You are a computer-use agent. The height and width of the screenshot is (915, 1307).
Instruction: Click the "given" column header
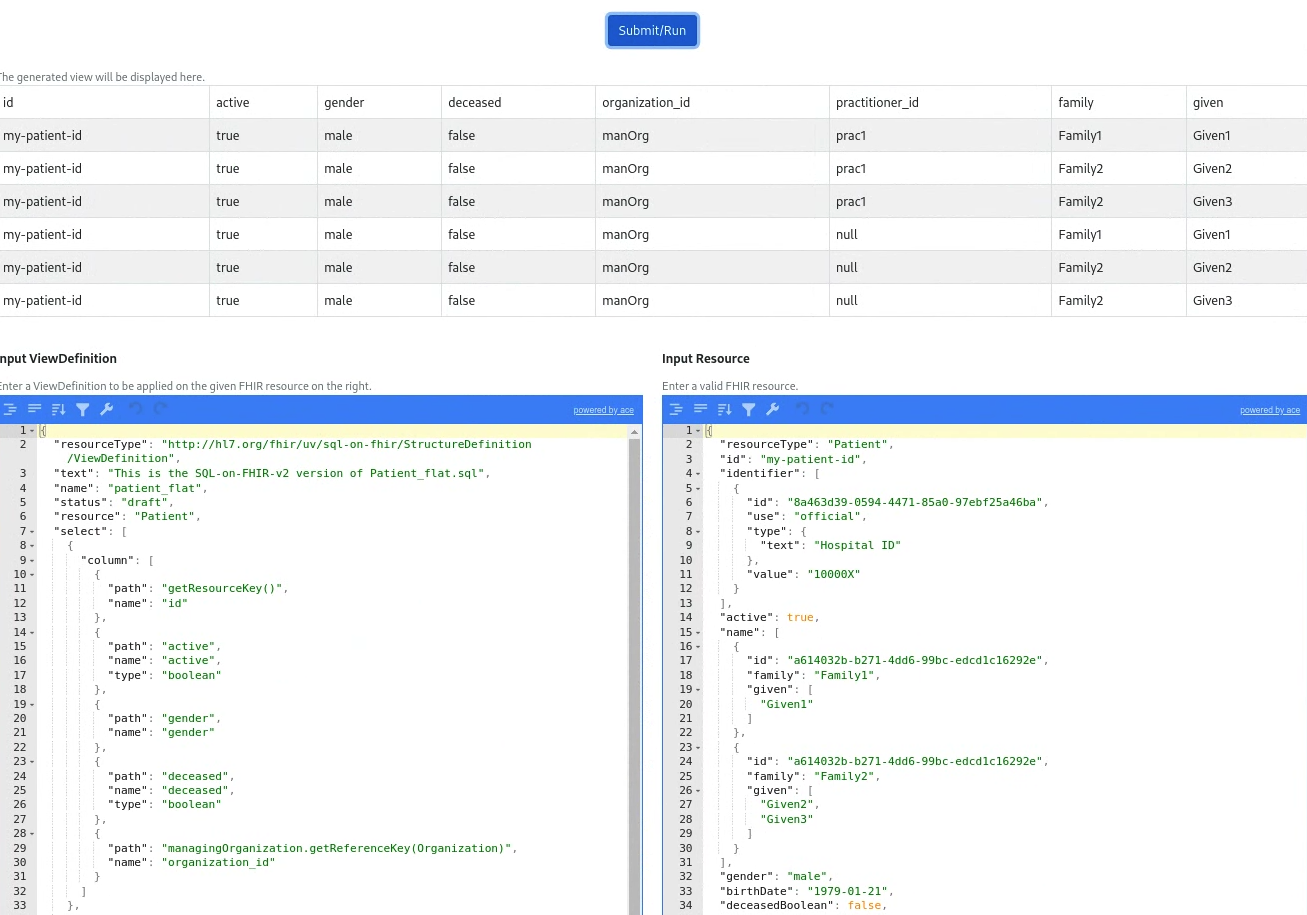point(1247,102)
